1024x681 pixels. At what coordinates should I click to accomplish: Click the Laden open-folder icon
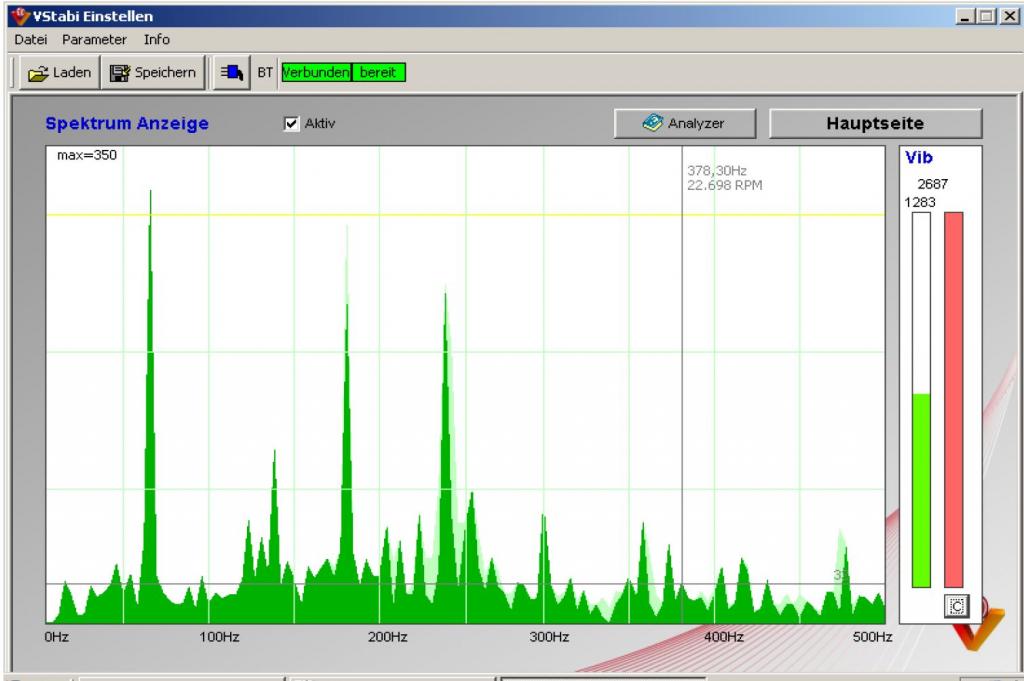(38, 73)
